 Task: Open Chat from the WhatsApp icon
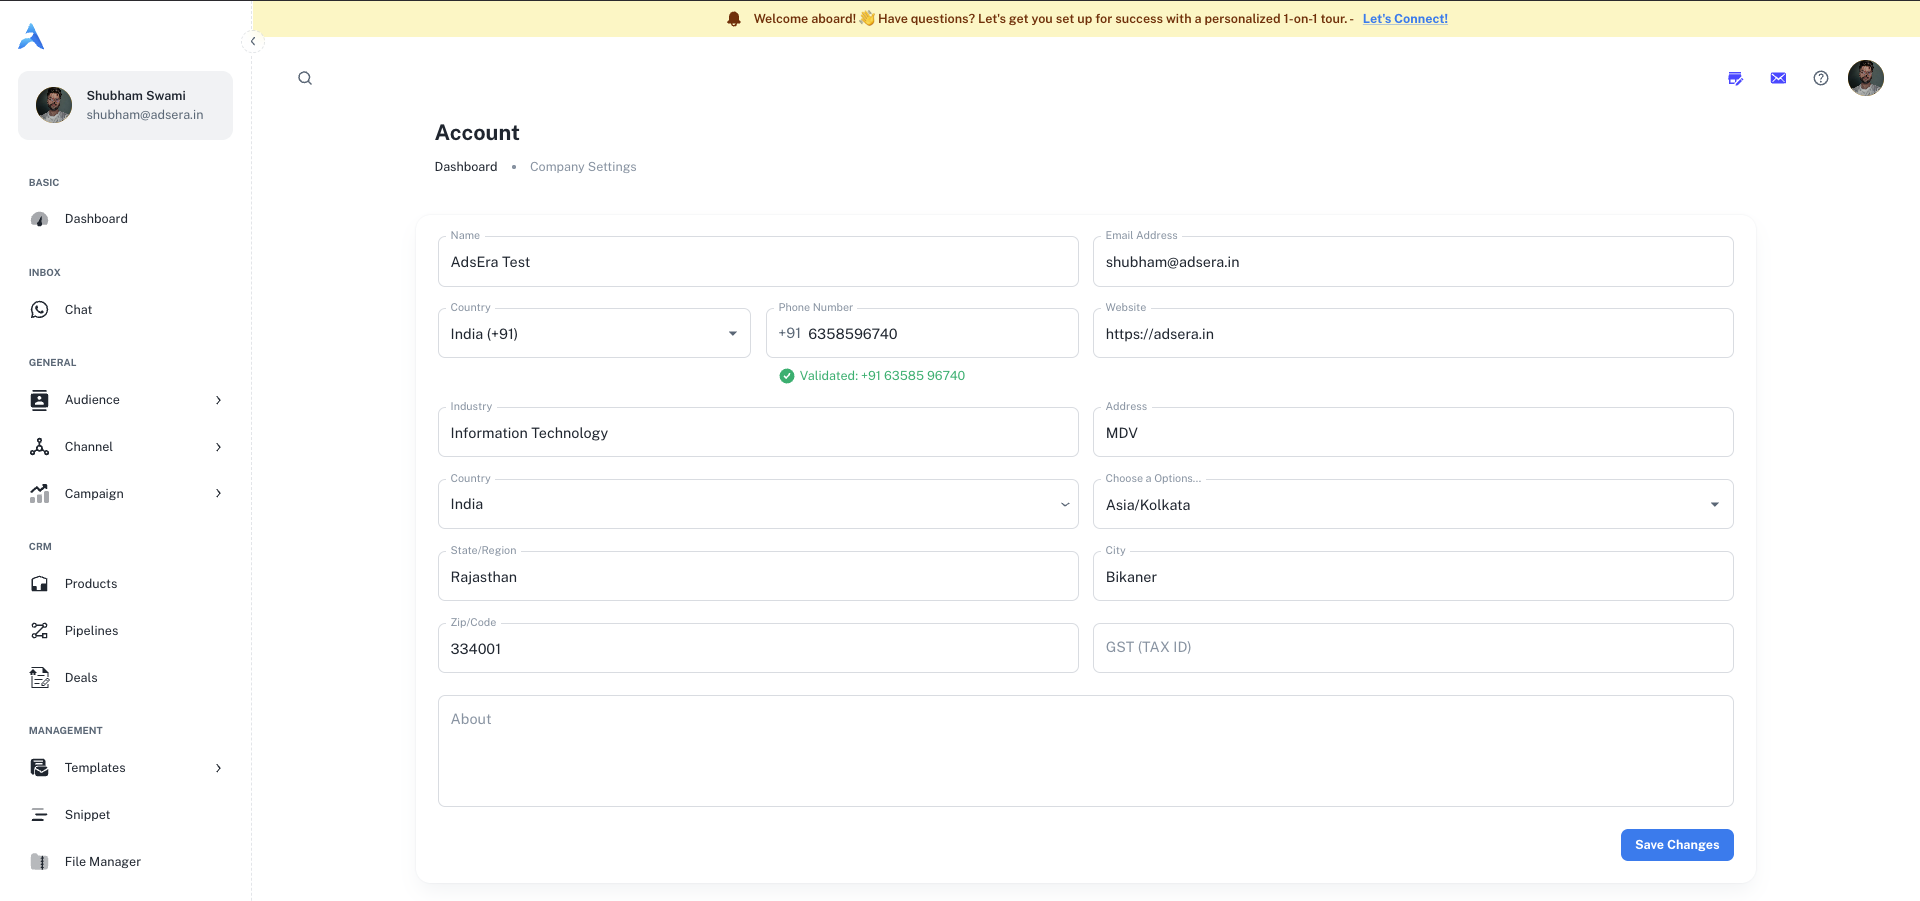(40, 310)
